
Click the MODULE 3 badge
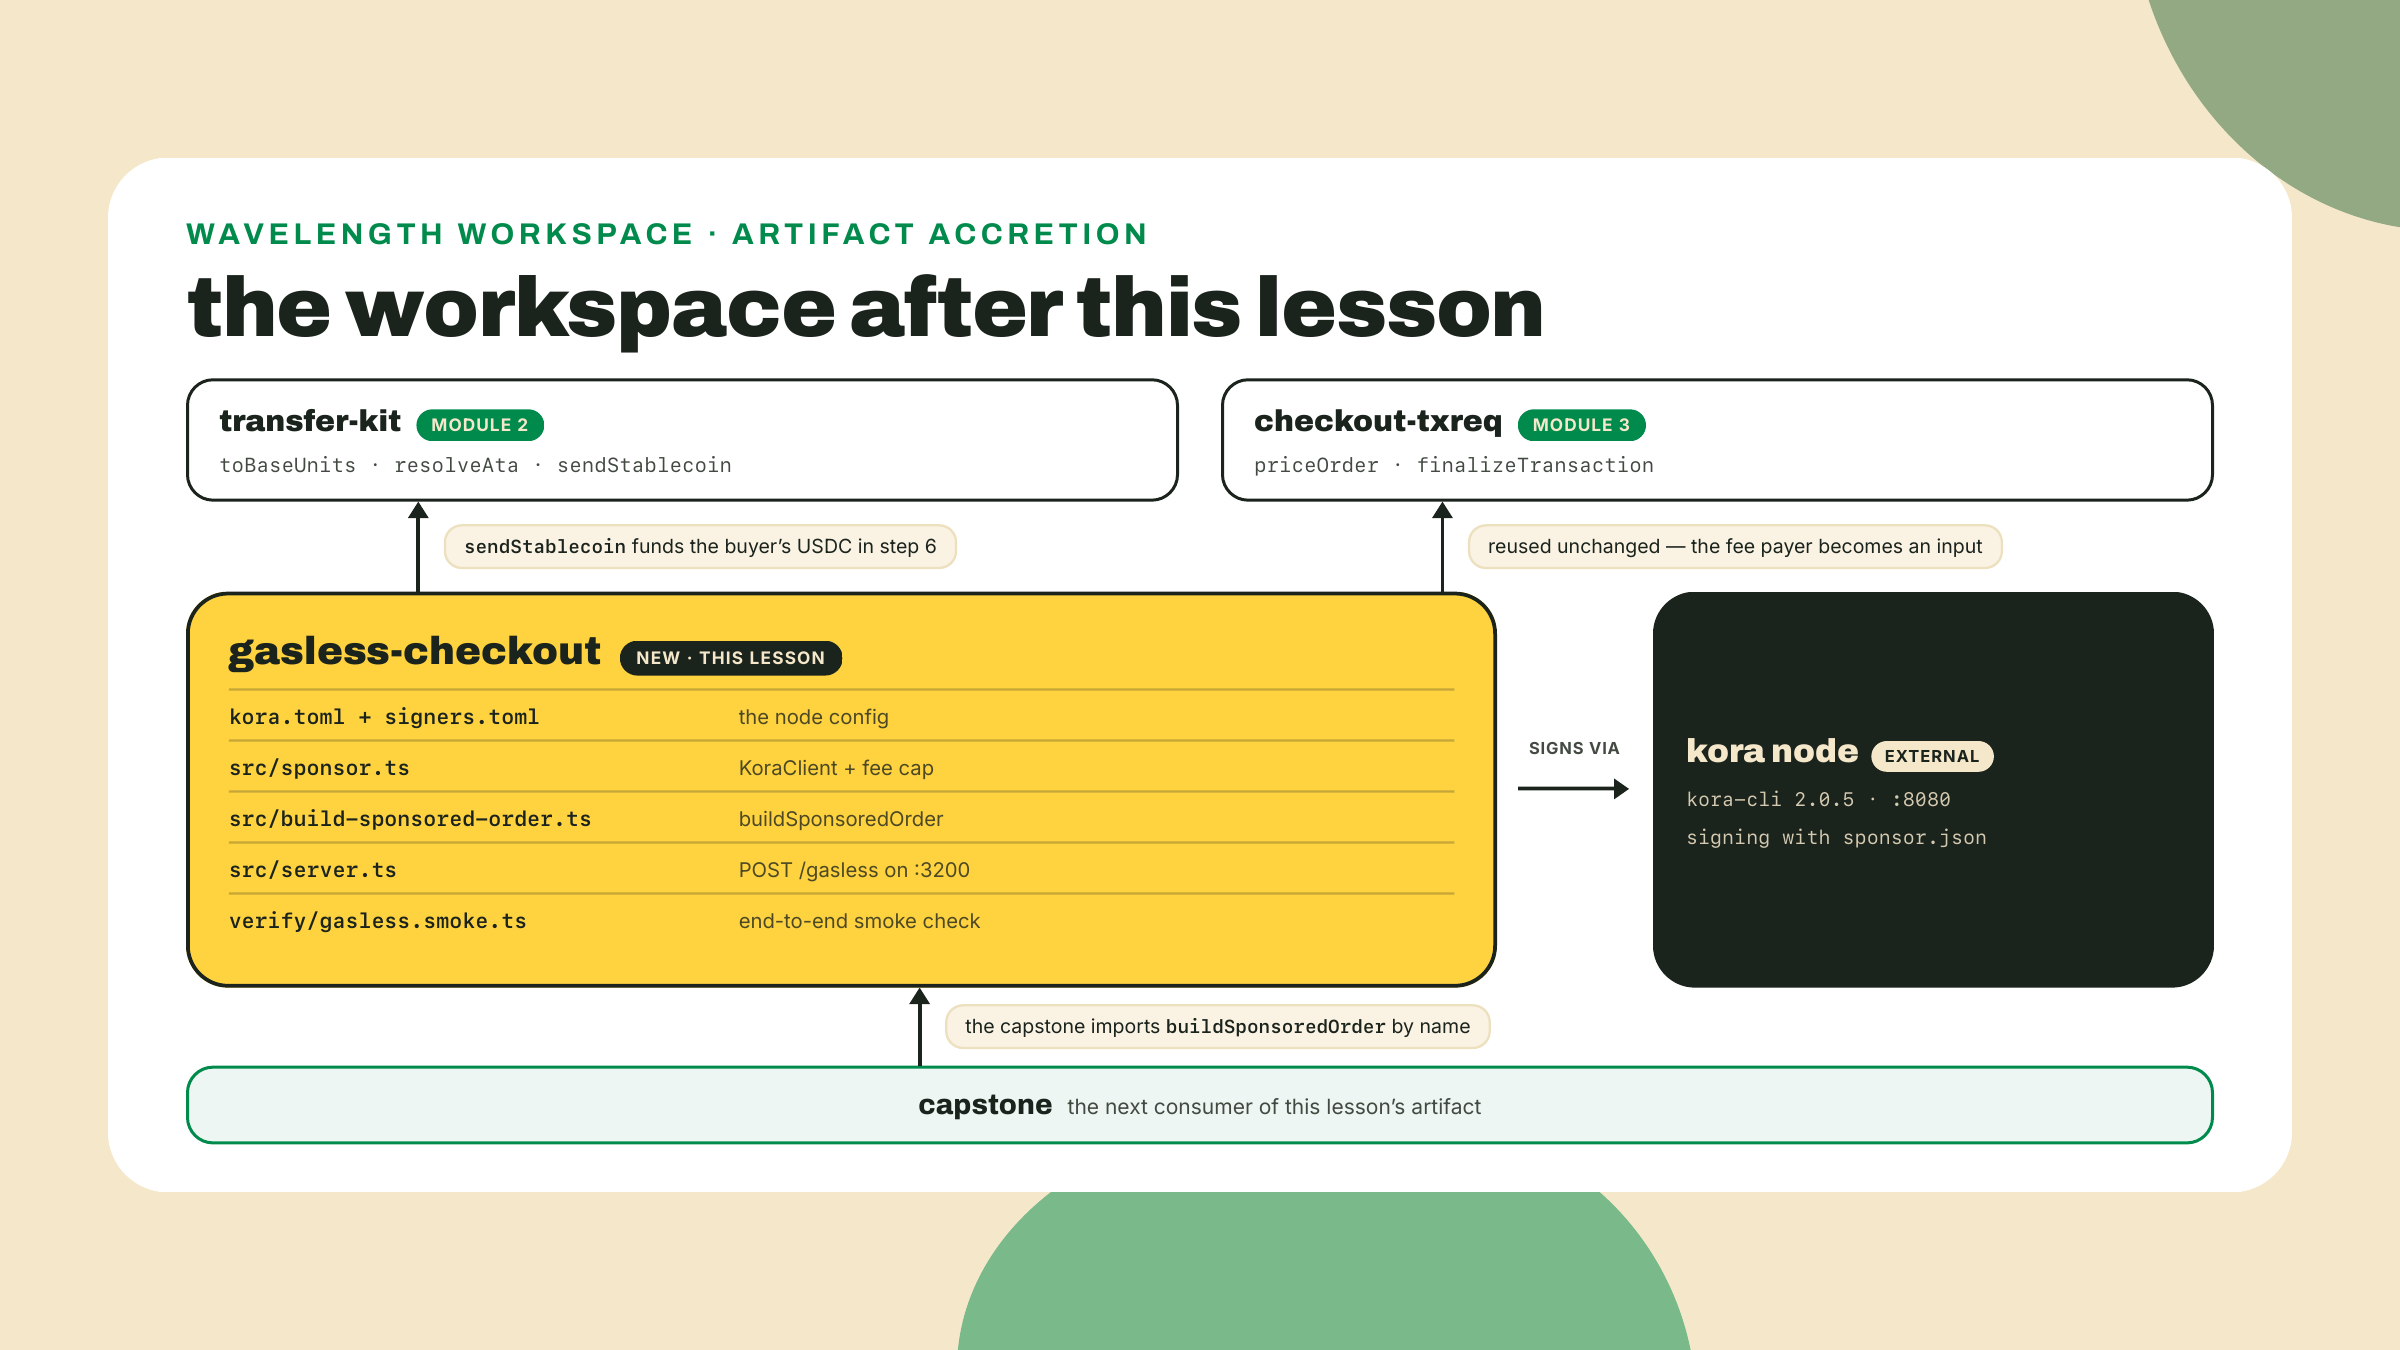pyautogui.click(x=1582, y=425)
